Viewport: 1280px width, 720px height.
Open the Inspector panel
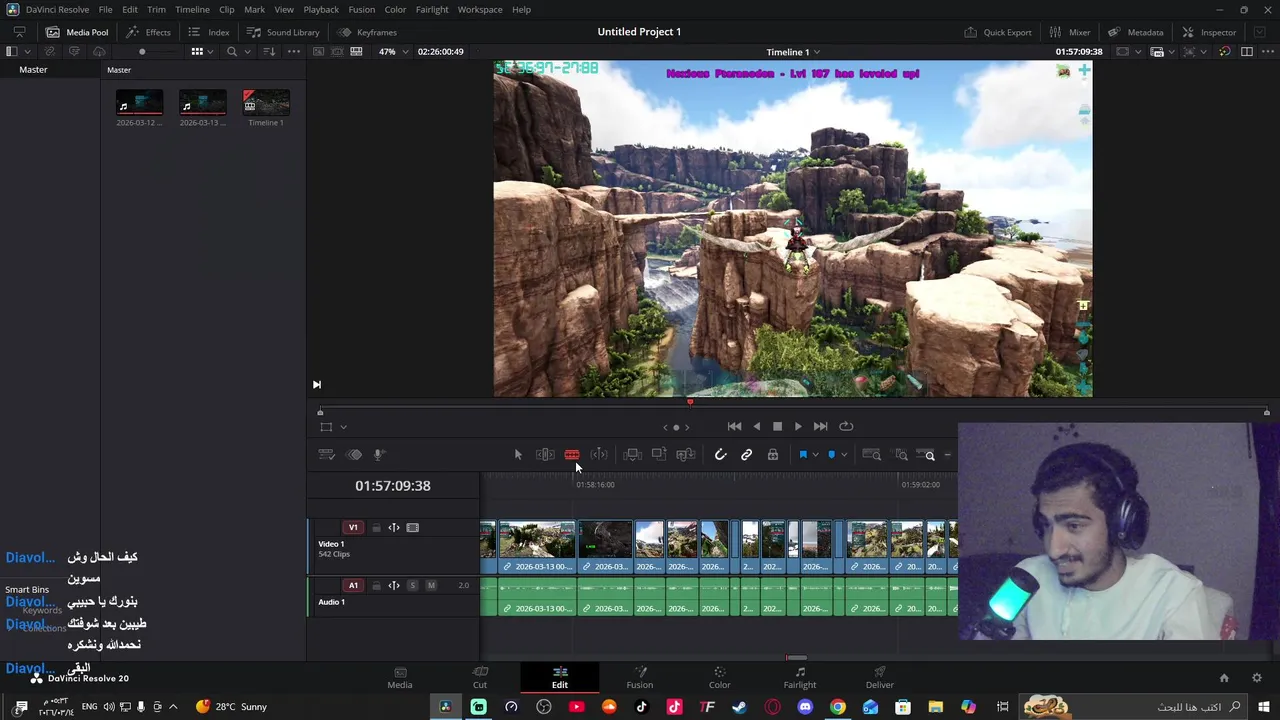(x=1209, y=32)
